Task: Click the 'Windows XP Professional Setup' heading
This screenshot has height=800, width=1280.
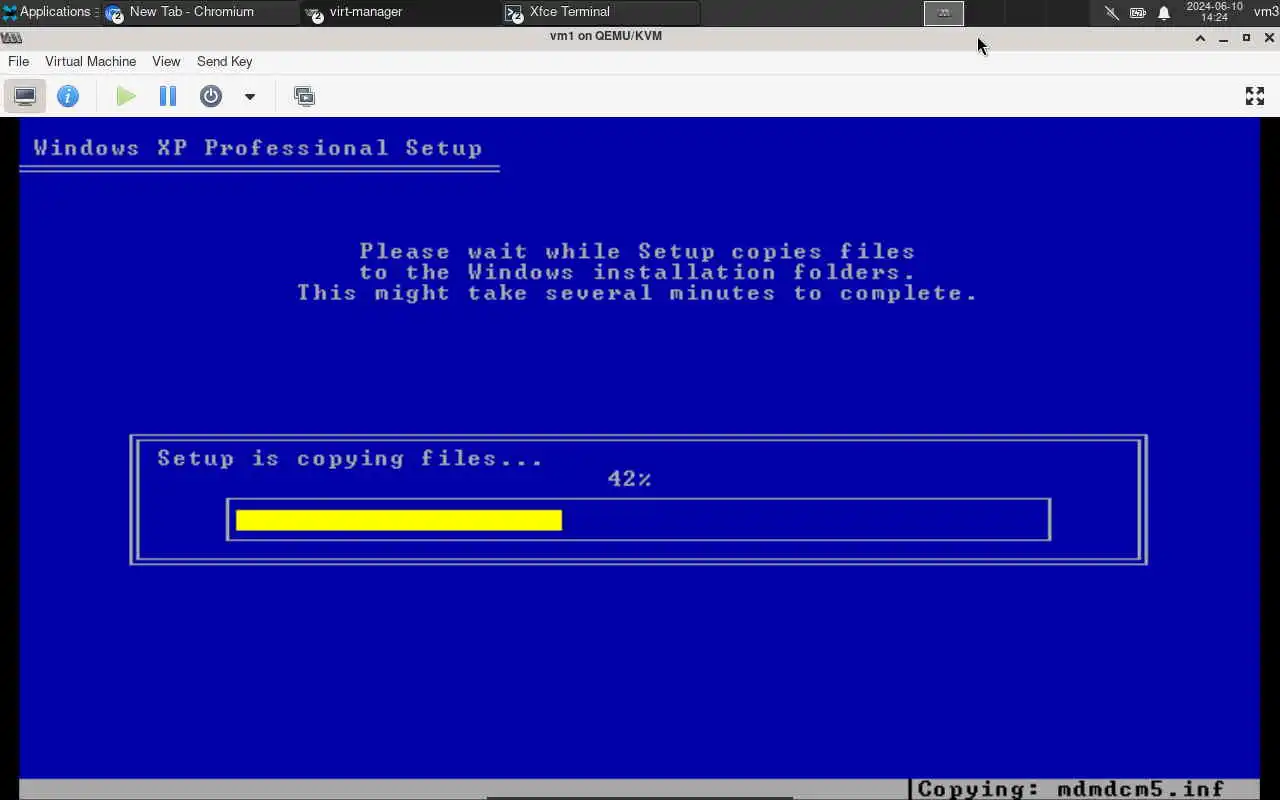Action: pos(258,148)
